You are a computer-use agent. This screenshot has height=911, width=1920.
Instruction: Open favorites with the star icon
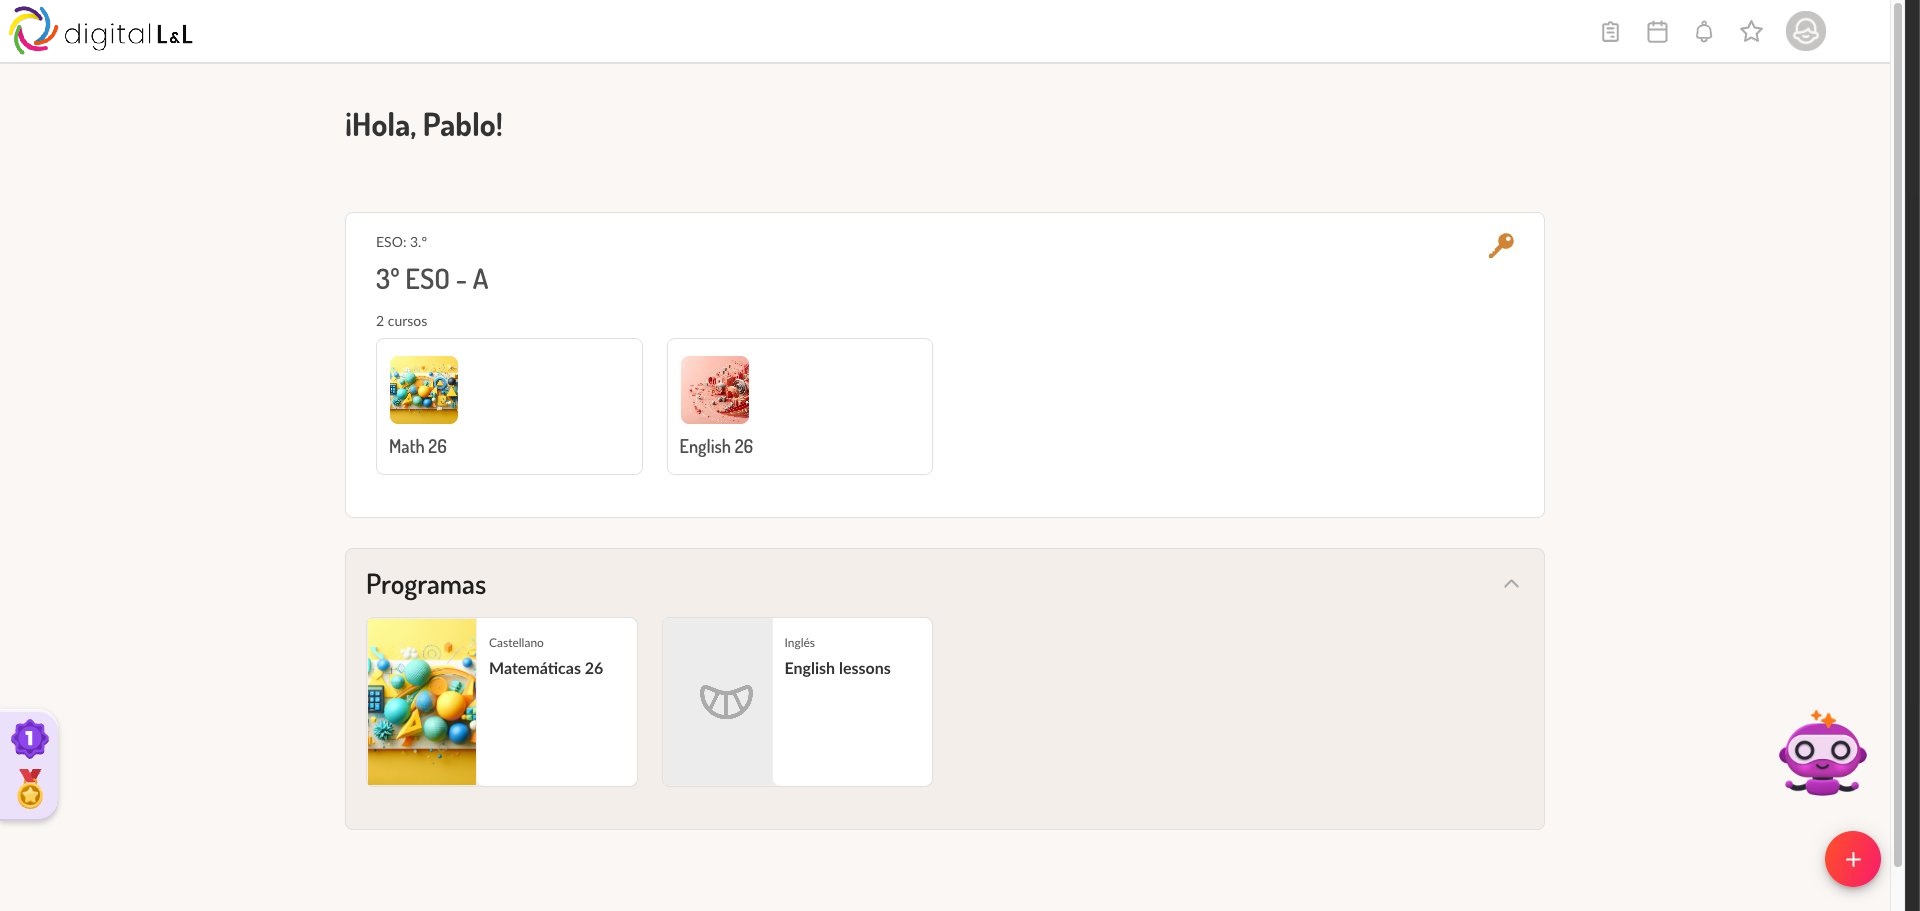pos(1751,32)
